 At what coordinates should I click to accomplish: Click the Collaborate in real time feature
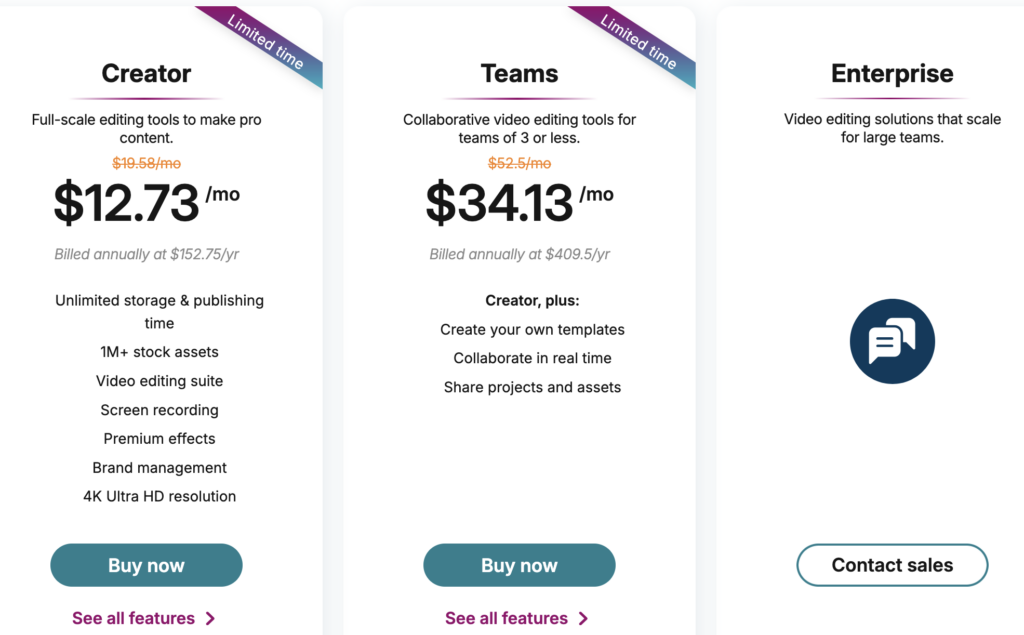point(532,358)
